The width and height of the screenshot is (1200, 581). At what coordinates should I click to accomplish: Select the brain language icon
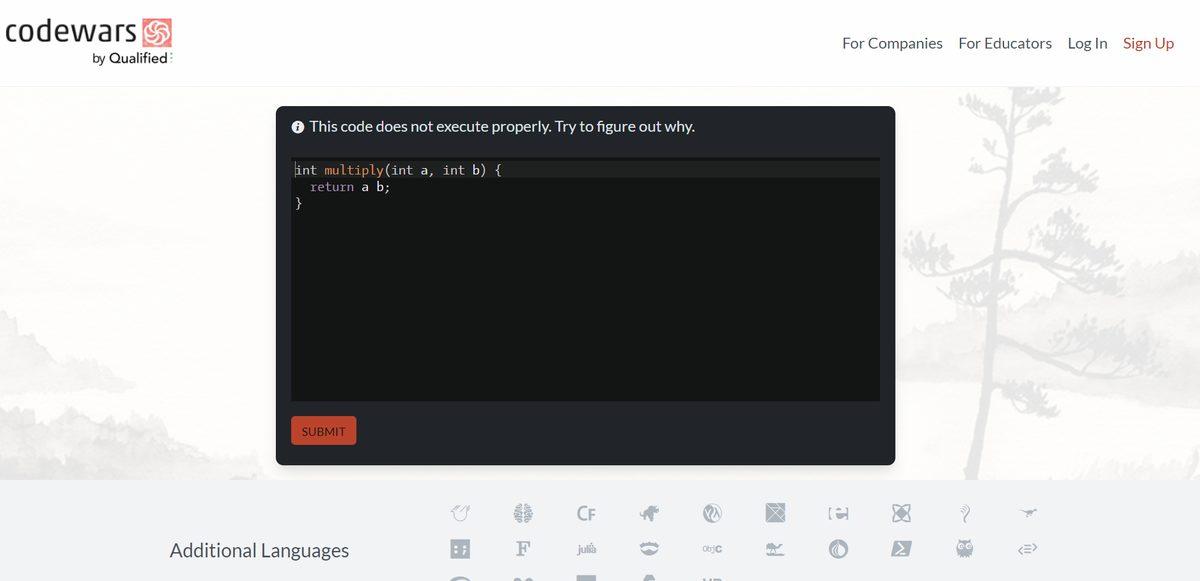tap(523, 513)
